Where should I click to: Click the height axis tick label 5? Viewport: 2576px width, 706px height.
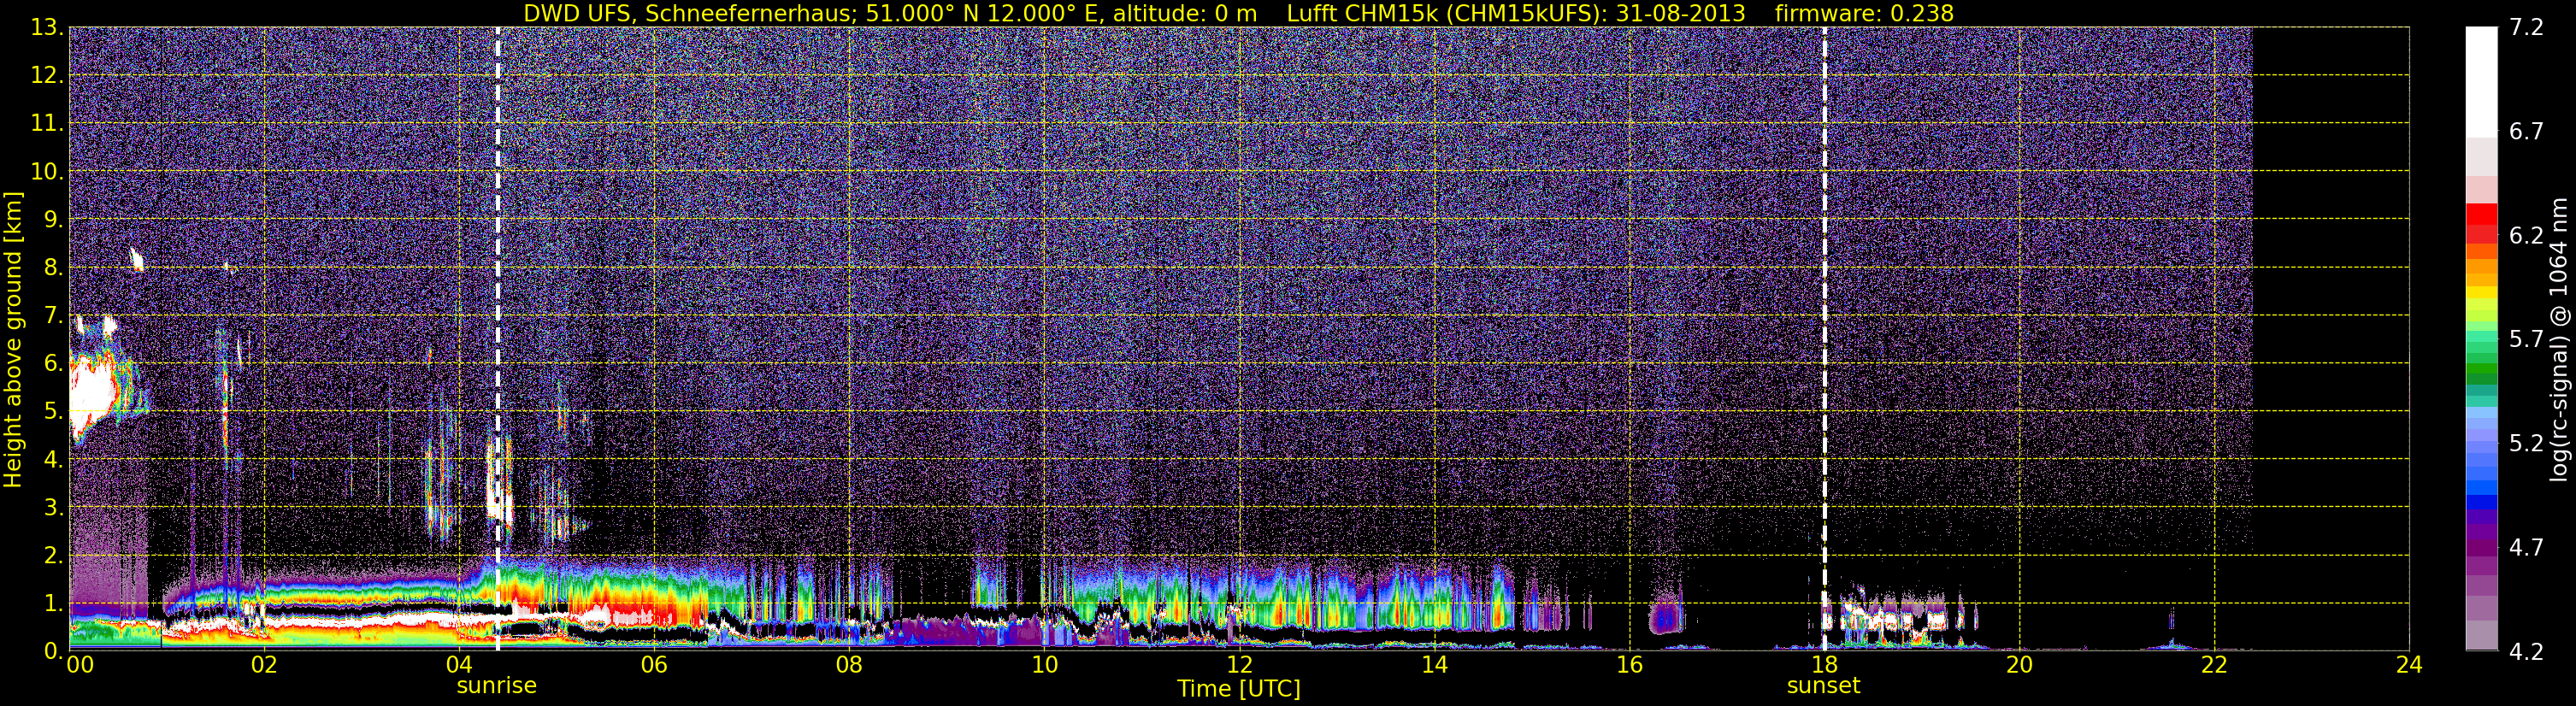coord(53,412)
